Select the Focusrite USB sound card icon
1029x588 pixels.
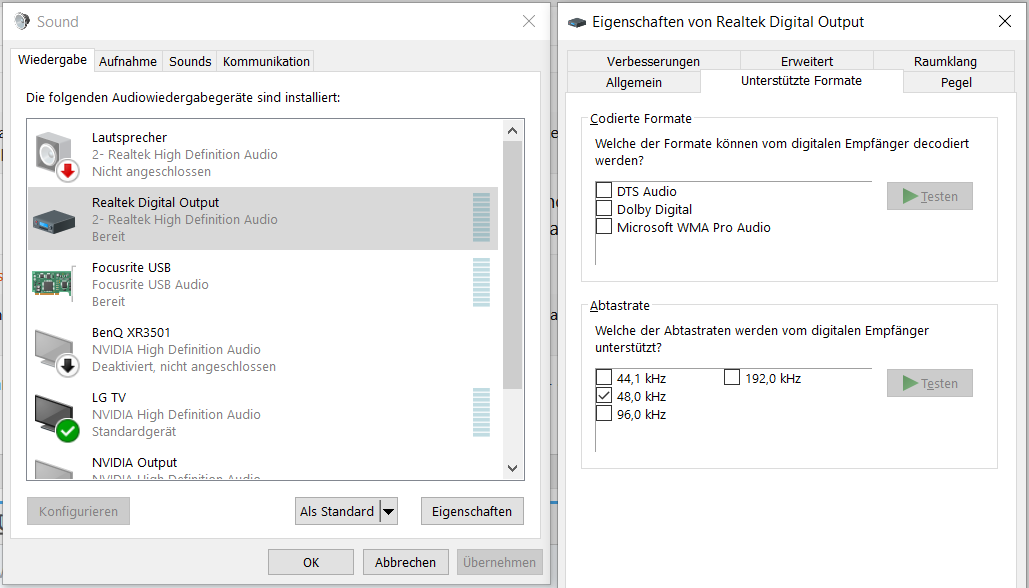pyautogui.click(x=53, y=283)
